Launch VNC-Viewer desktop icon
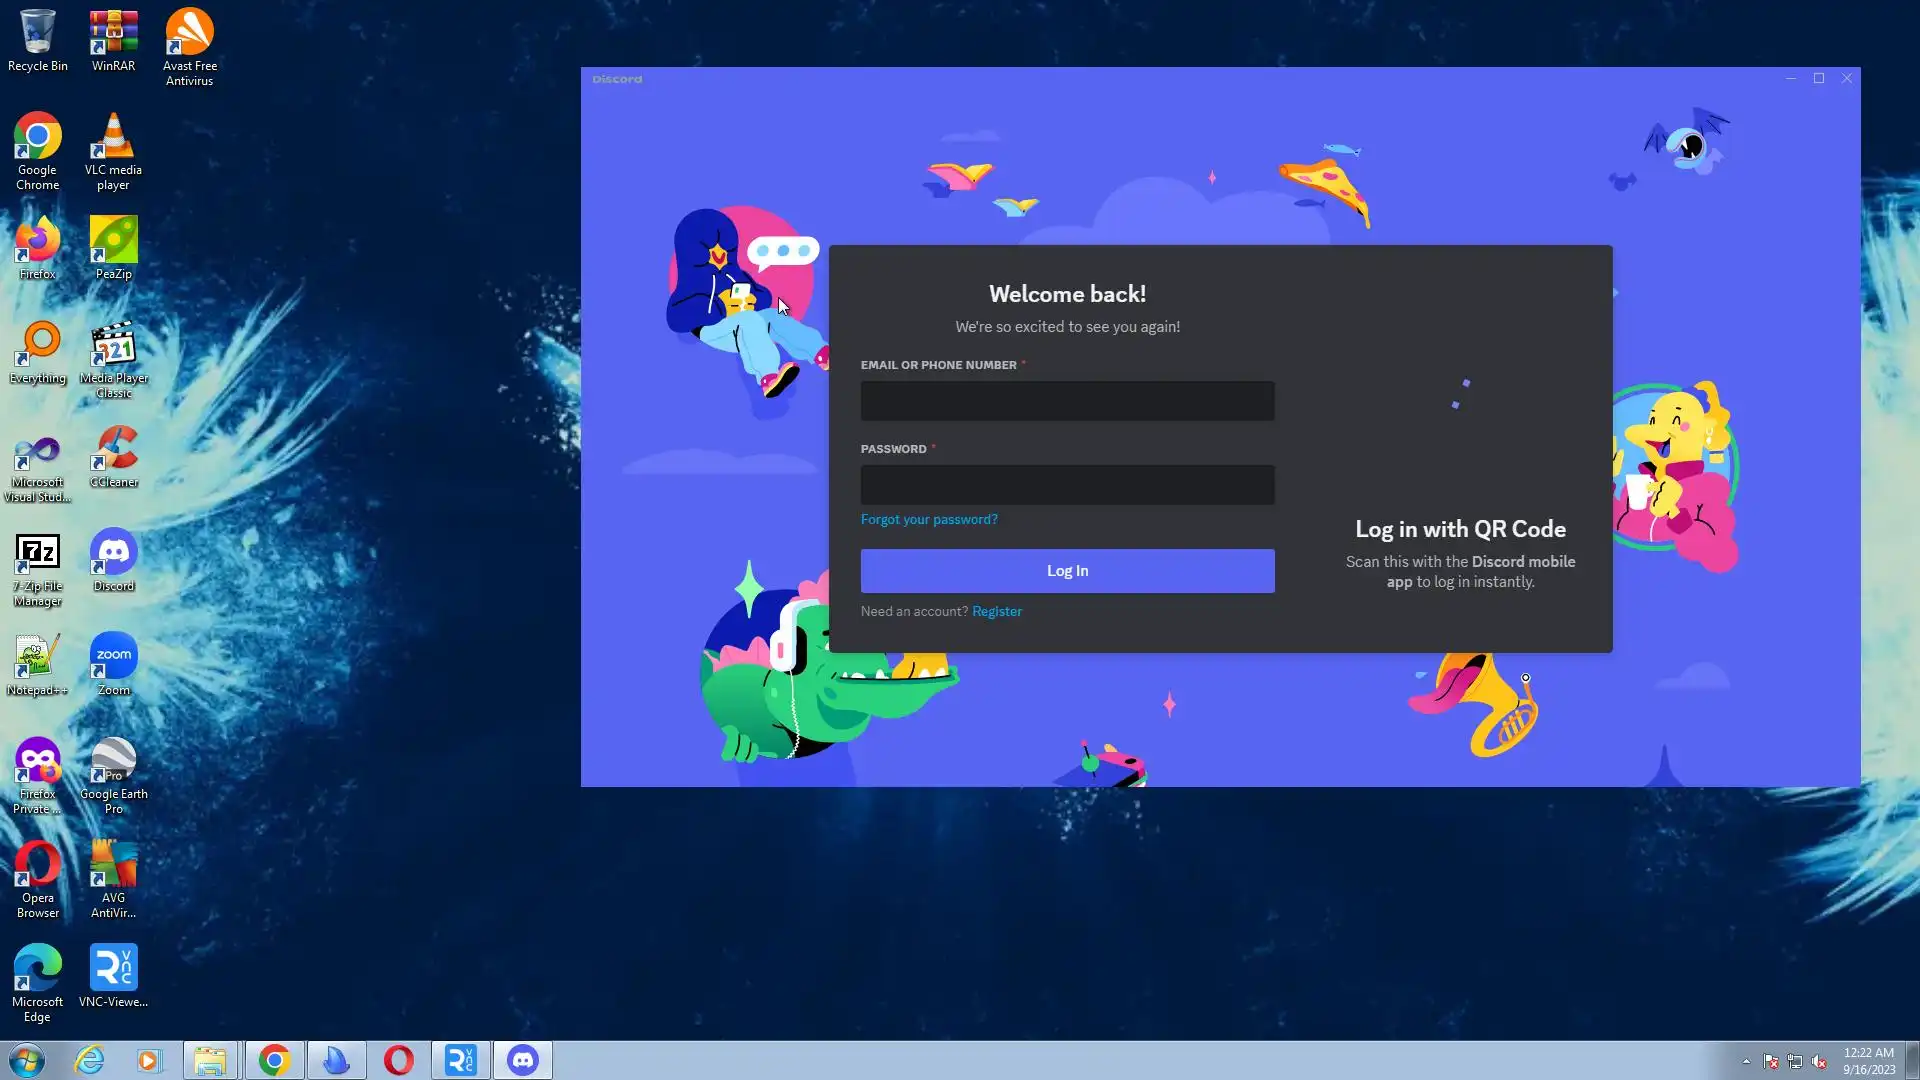Image resolution: width=1920 pixels, height=1080 pixels. pyautogui.click(x=113, y=975)
